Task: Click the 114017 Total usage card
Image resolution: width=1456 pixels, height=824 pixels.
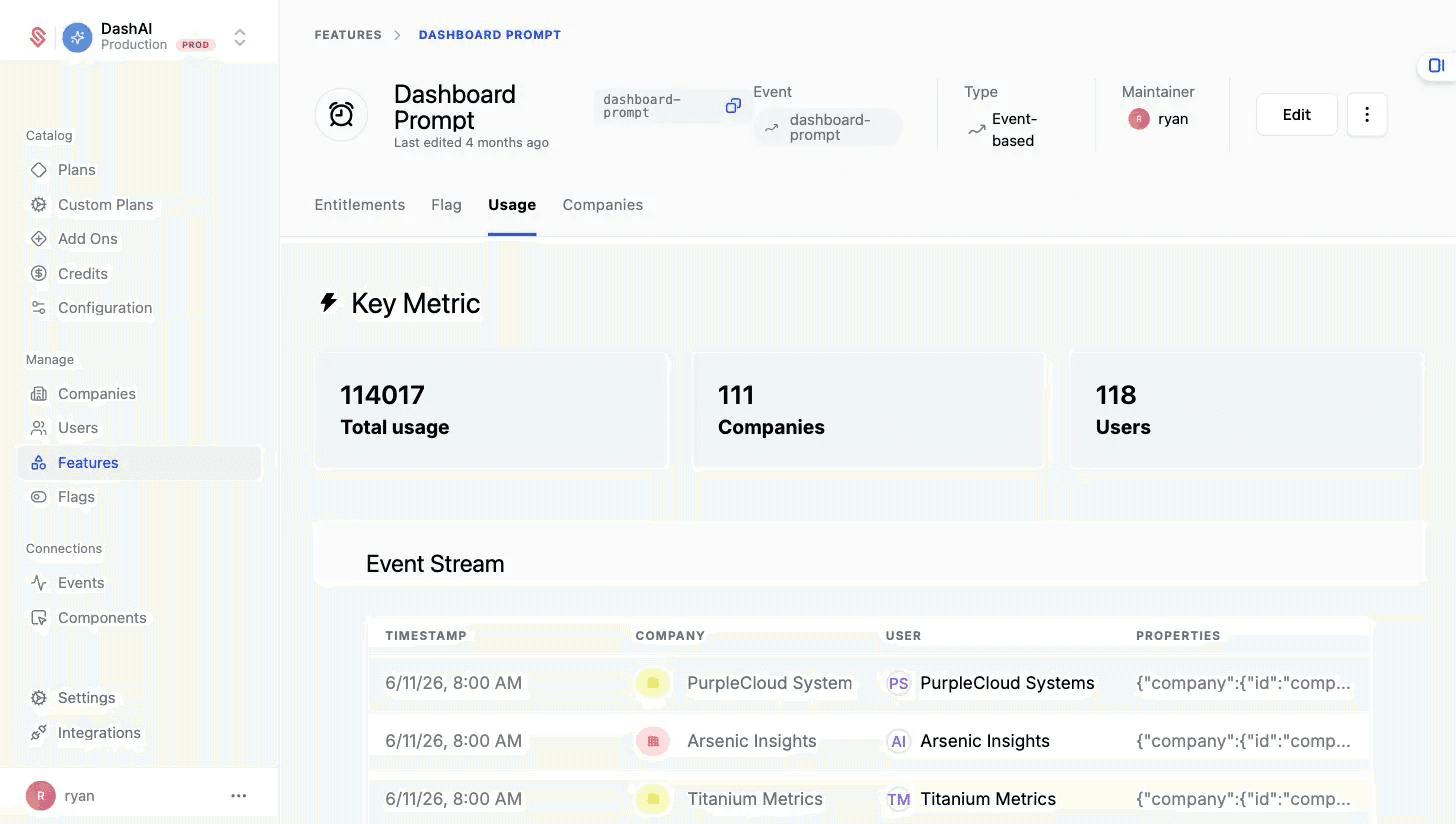Action: tap(491, 410)
